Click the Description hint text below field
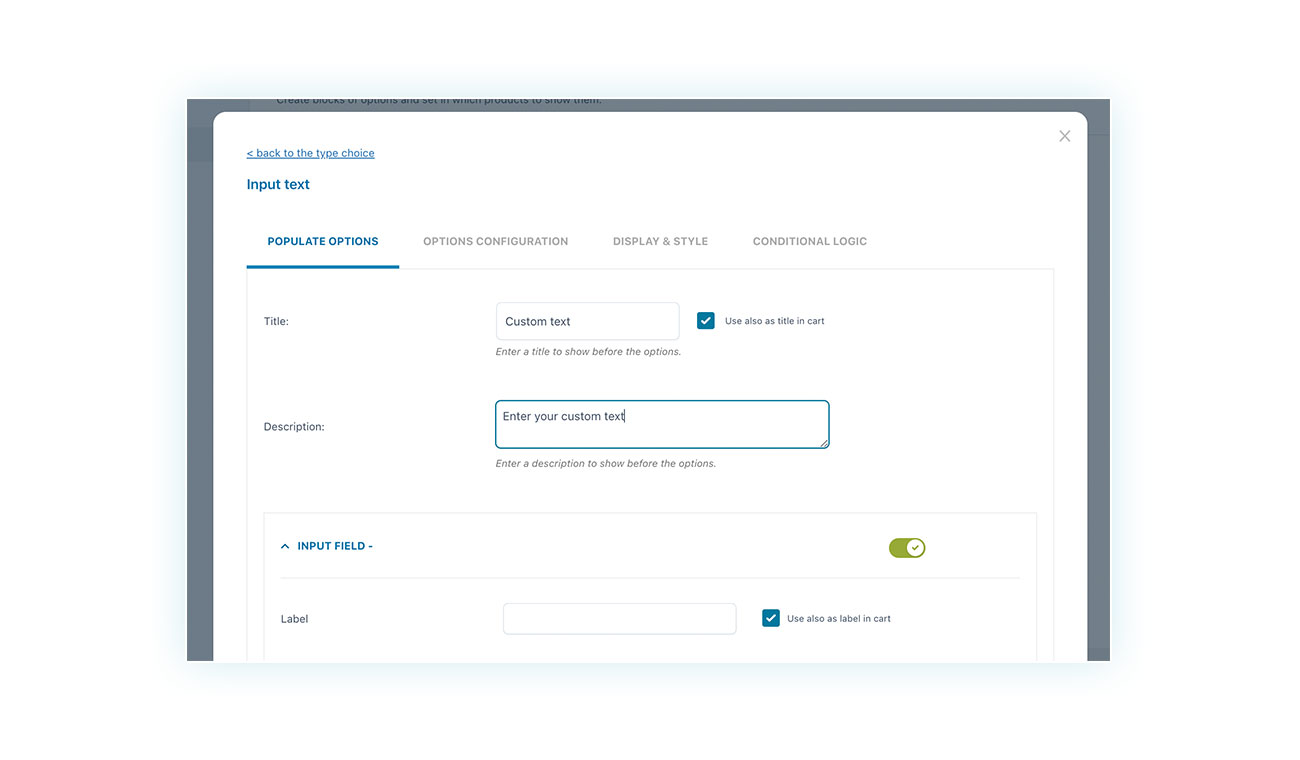Viewport: 1300px width, 760px height. (605, 464)
